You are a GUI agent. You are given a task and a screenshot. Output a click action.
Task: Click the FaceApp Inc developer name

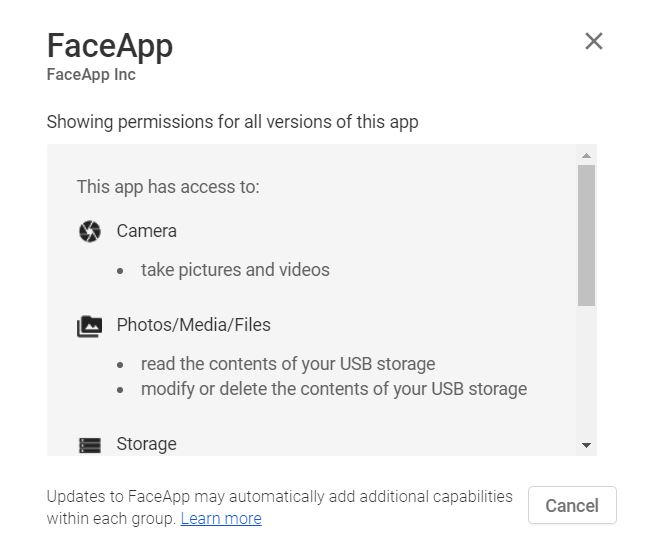pyautogui.click(x=91, y=75)
